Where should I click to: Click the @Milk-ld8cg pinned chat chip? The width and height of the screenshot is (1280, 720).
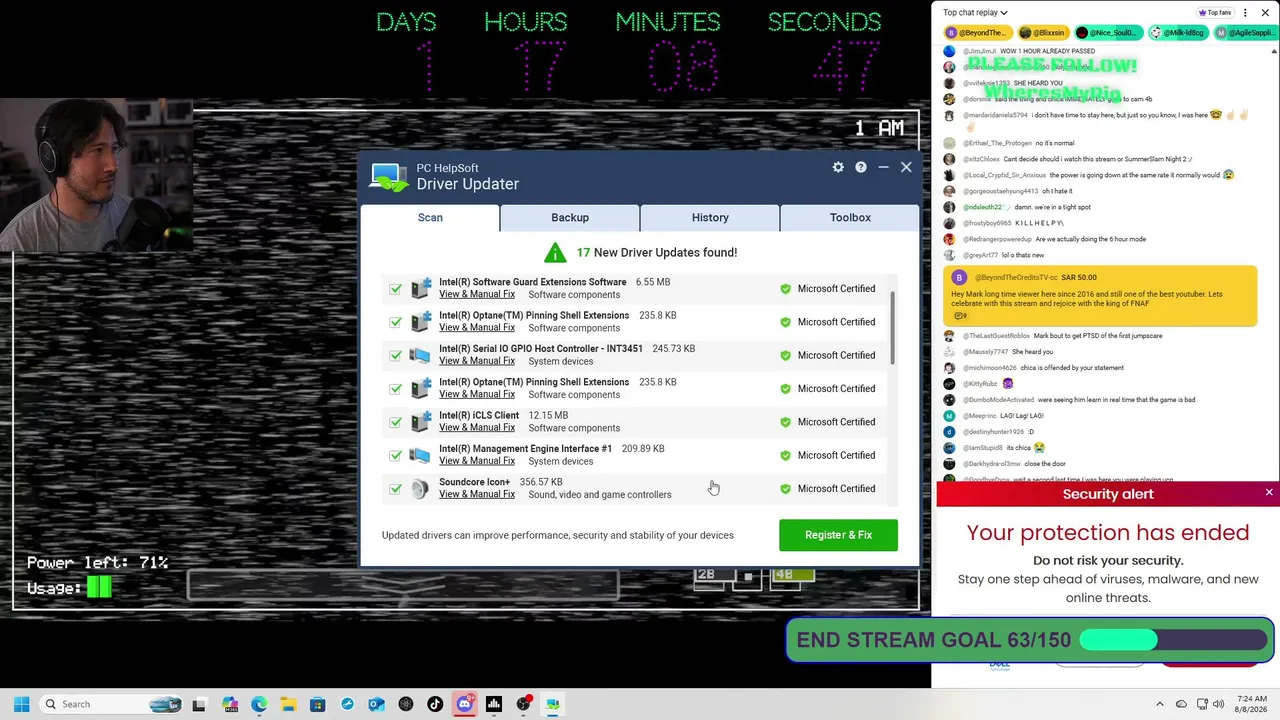click(x=1178, y=33)
